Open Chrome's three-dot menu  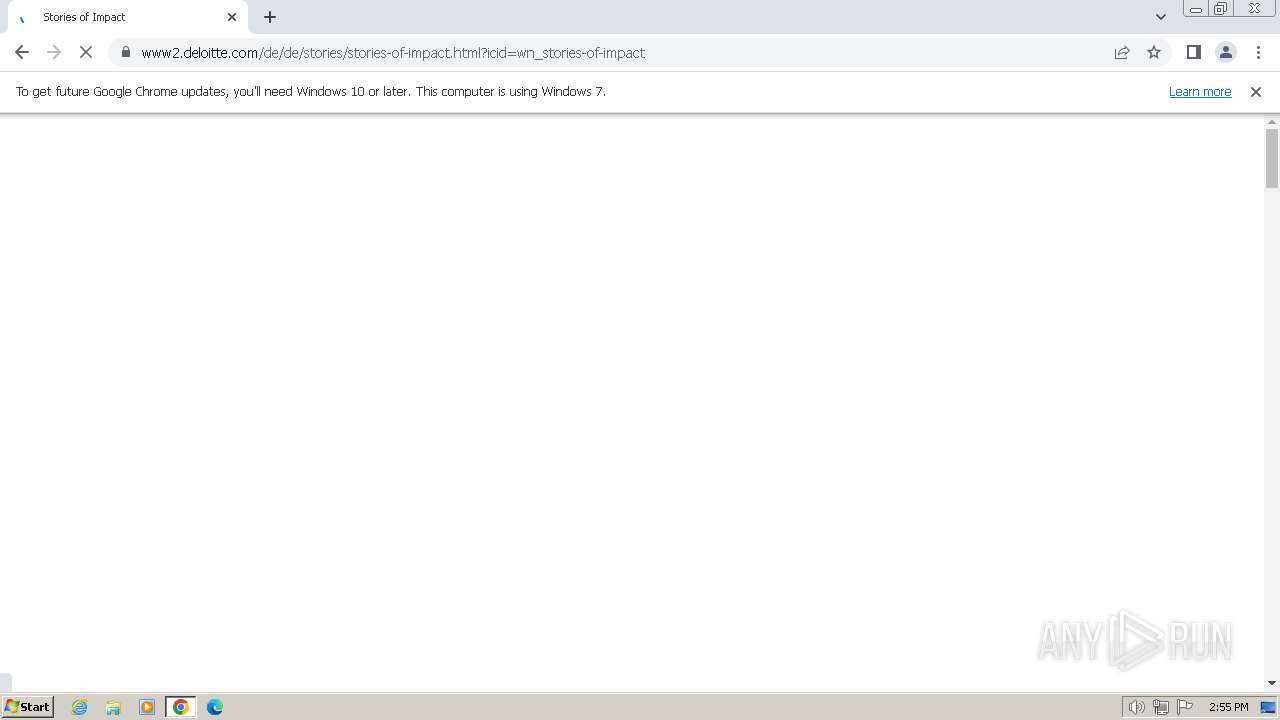coord(1258,52)
